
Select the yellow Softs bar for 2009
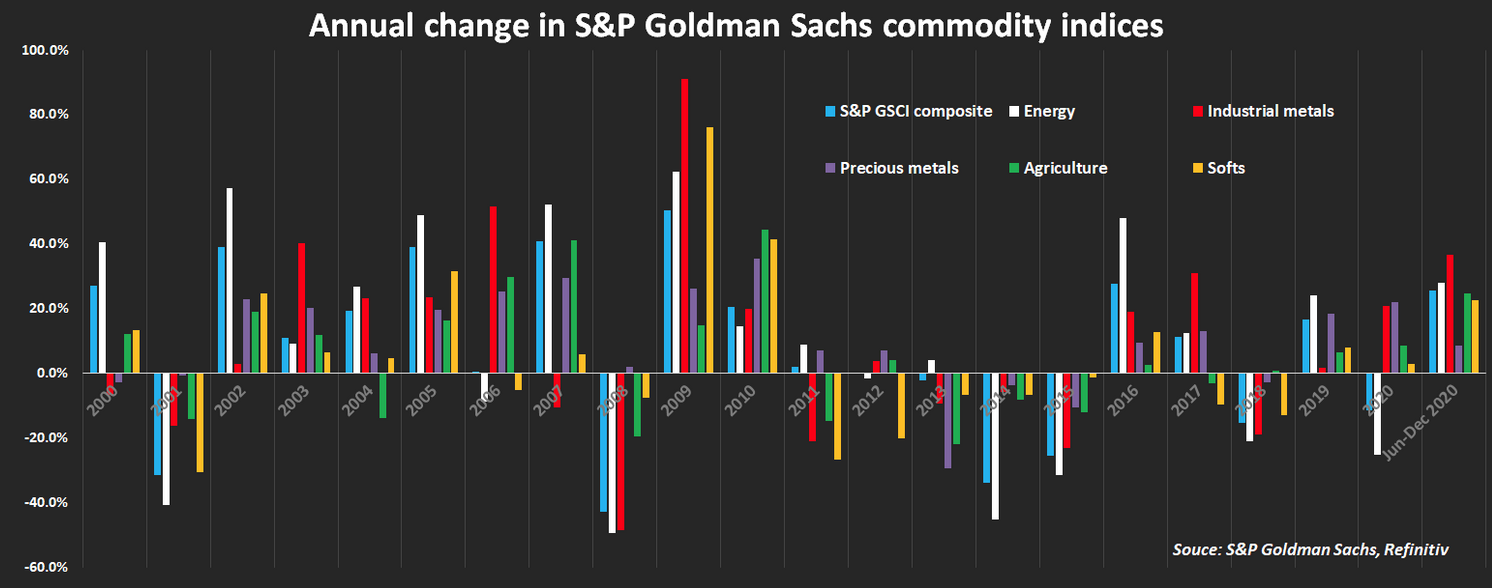pyautogui.click(x=710, y=250)
